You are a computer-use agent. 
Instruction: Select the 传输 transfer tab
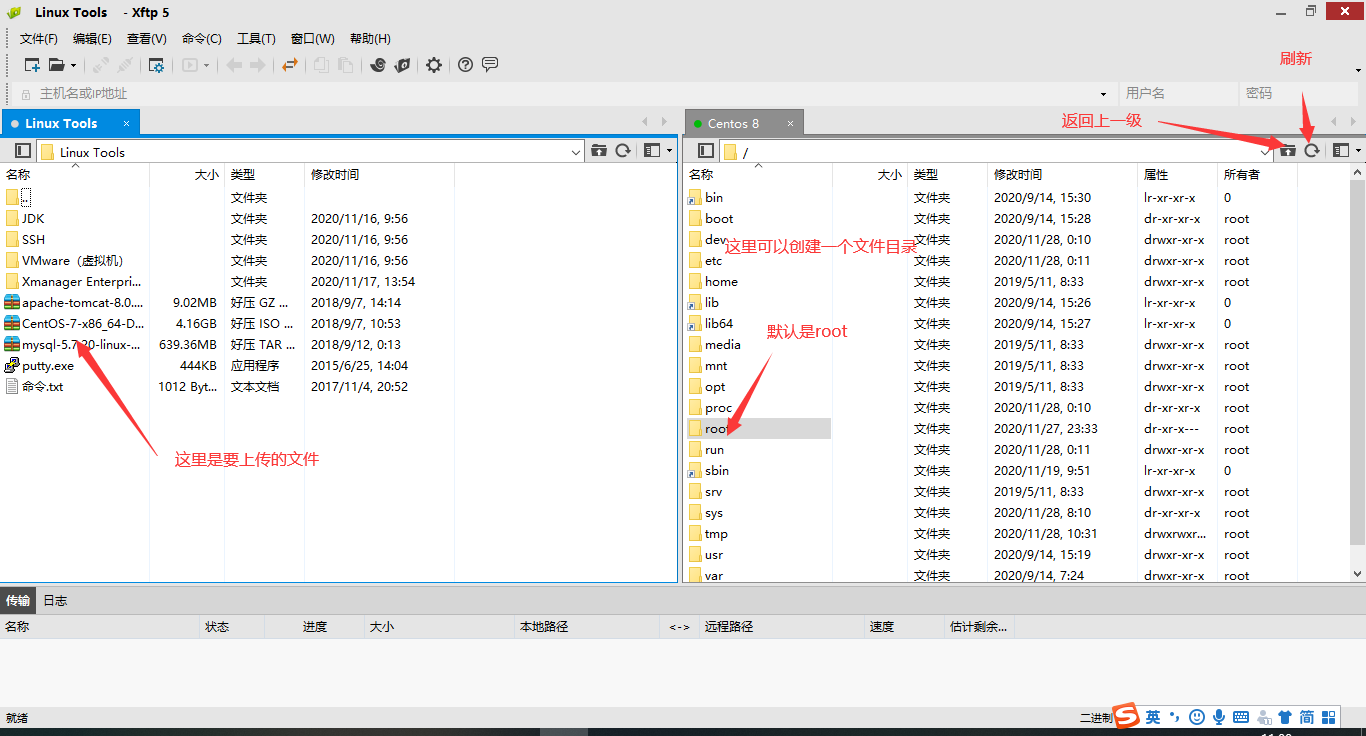click(x=18, y=601)
